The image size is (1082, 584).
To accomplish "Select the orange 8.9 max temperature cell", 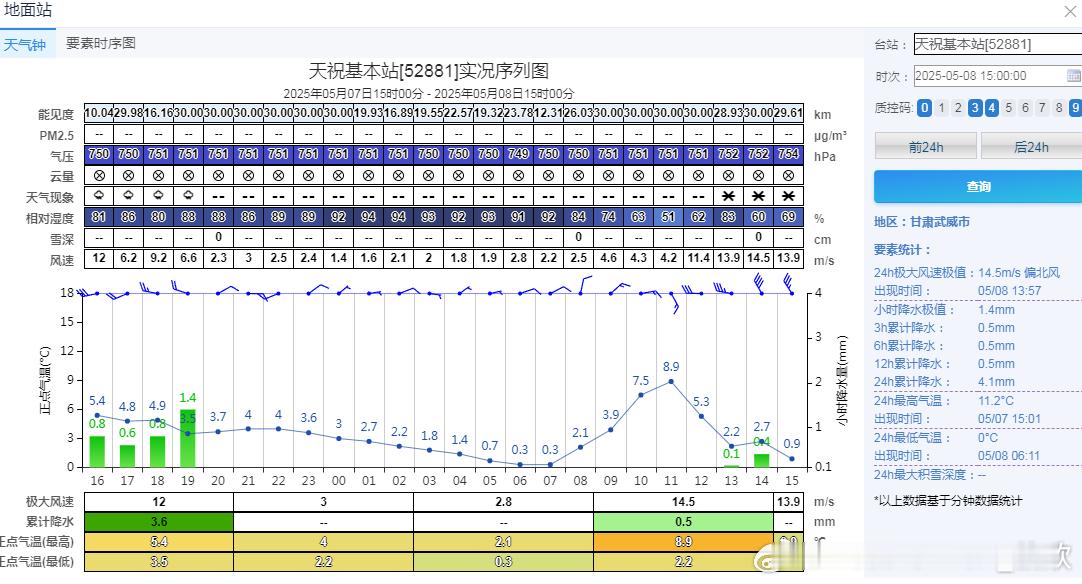I will click(x=683, y=542).
